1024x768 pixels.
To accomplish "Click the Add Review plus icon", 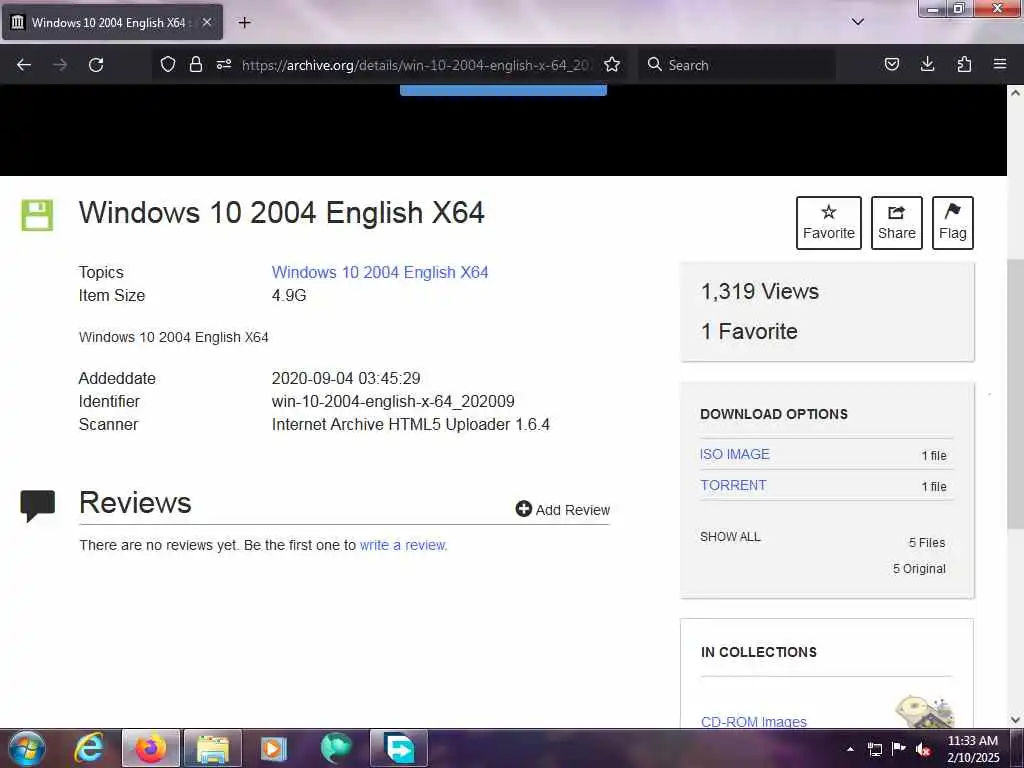I will [x=524, y=509].
